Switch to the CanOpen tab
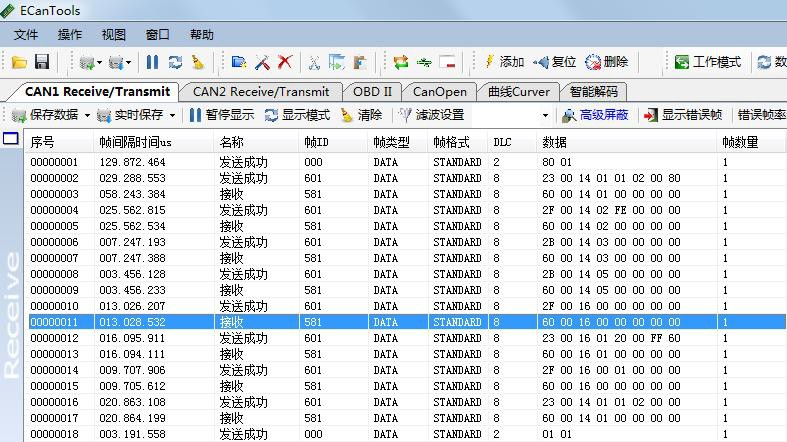 click(439, 91)
